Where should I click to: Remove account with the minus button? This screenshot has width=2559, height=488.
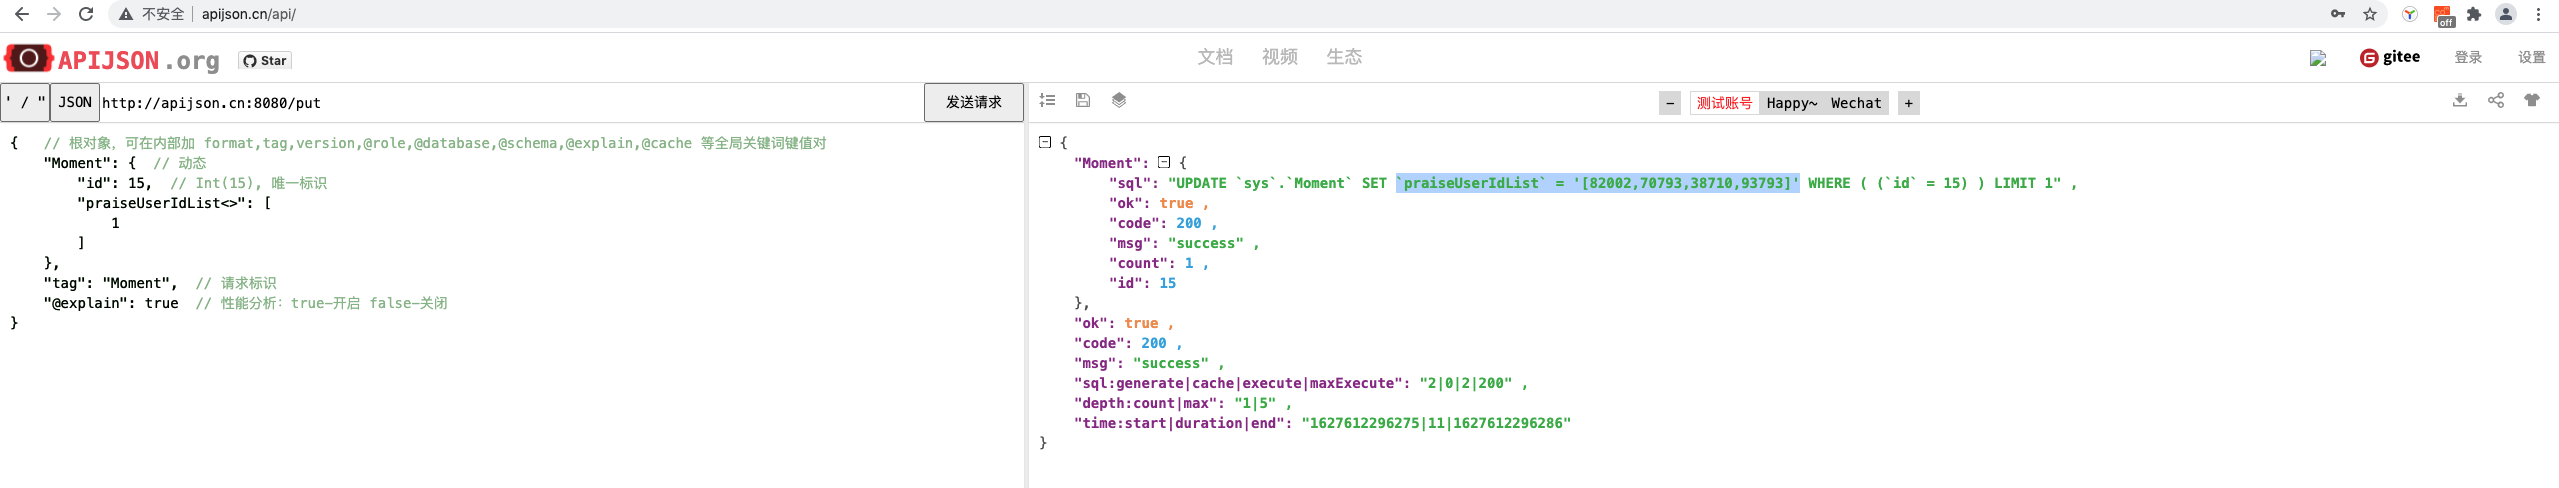click(x=1670, y=103)
